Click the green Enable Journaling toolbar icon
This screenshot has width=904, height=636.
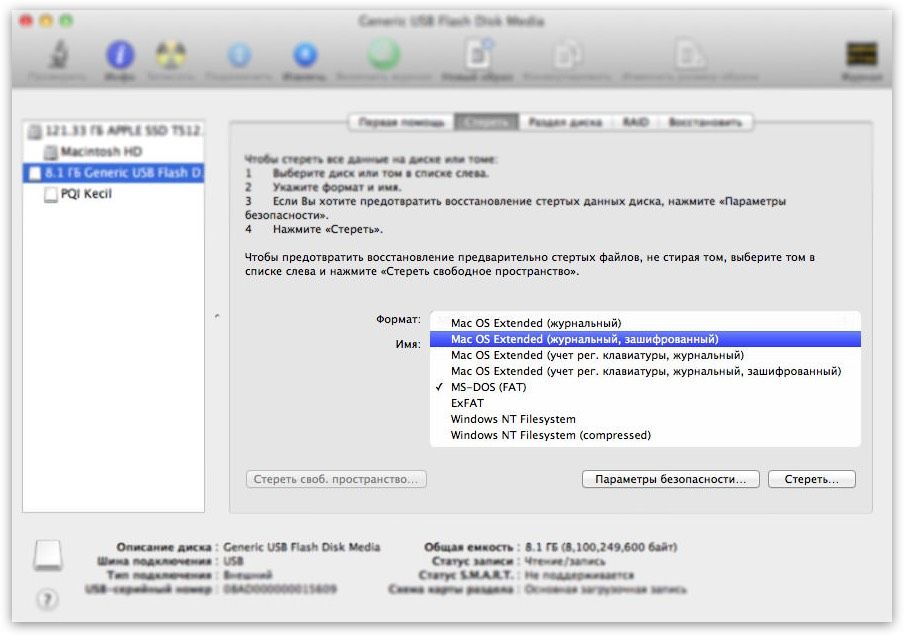coord(384,54)
